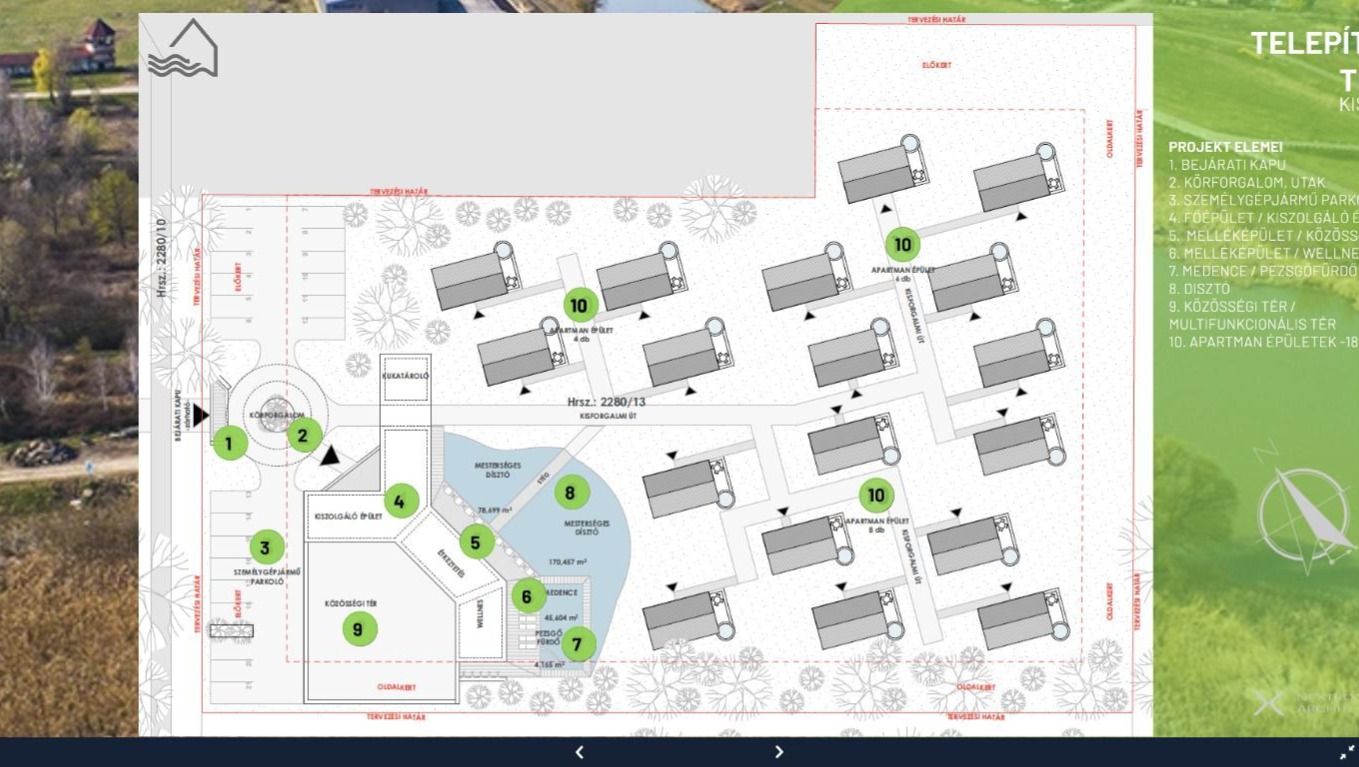Click the Kukatároló box on the plan
The image size is (1359, 767).
tap(405, 377)
